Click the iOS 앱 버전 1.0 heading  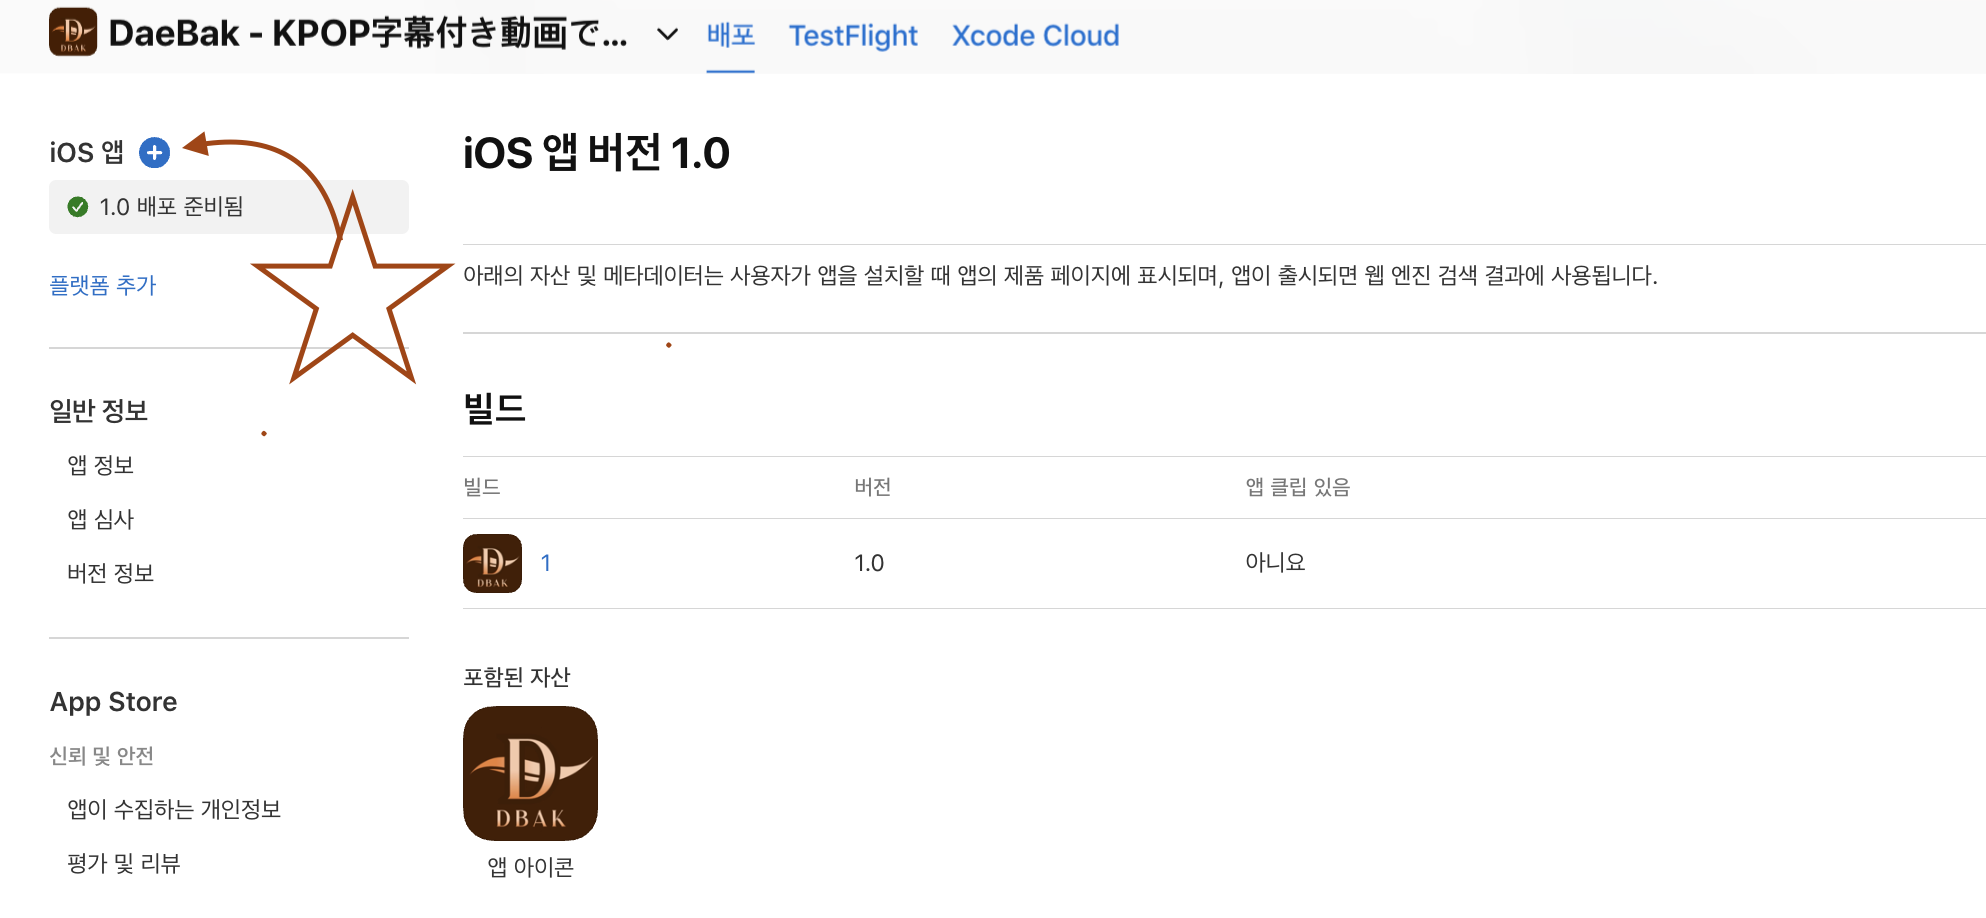click(596, 153)
